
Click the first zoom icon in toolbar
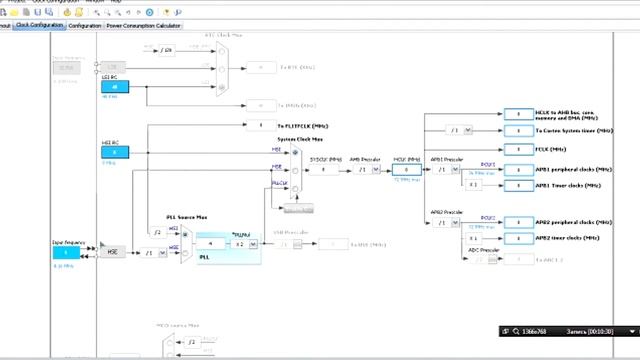(x=97, y=13)
